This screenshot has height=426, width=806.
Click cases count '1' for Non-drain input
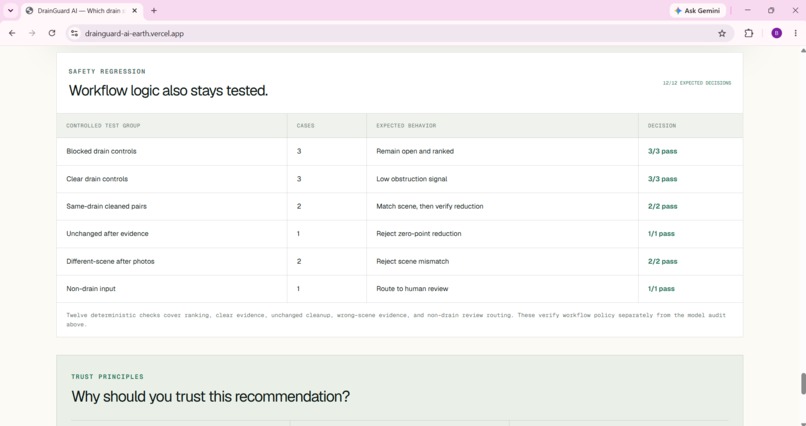(x=298, y=289)
